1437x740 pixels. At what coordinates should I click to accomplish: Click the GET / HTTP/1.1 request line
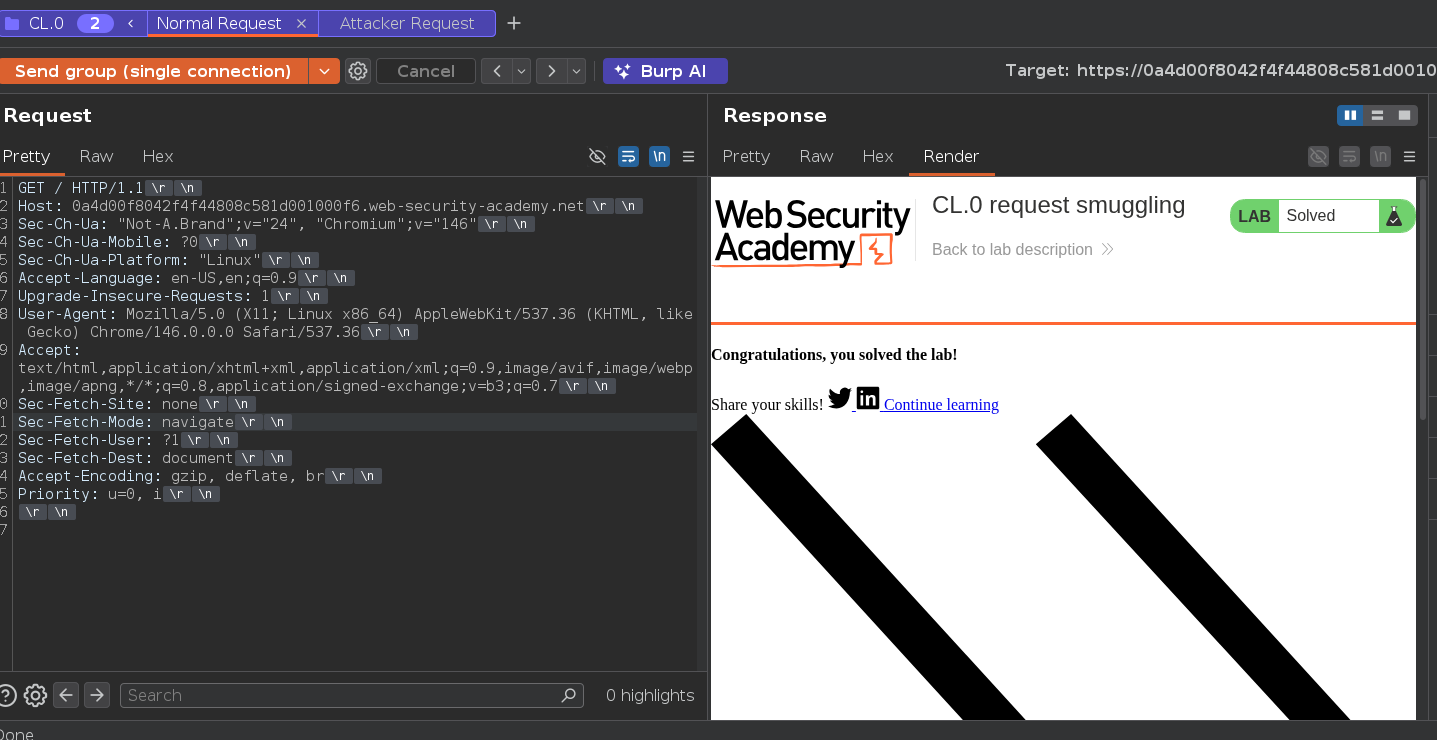[110, 188]
